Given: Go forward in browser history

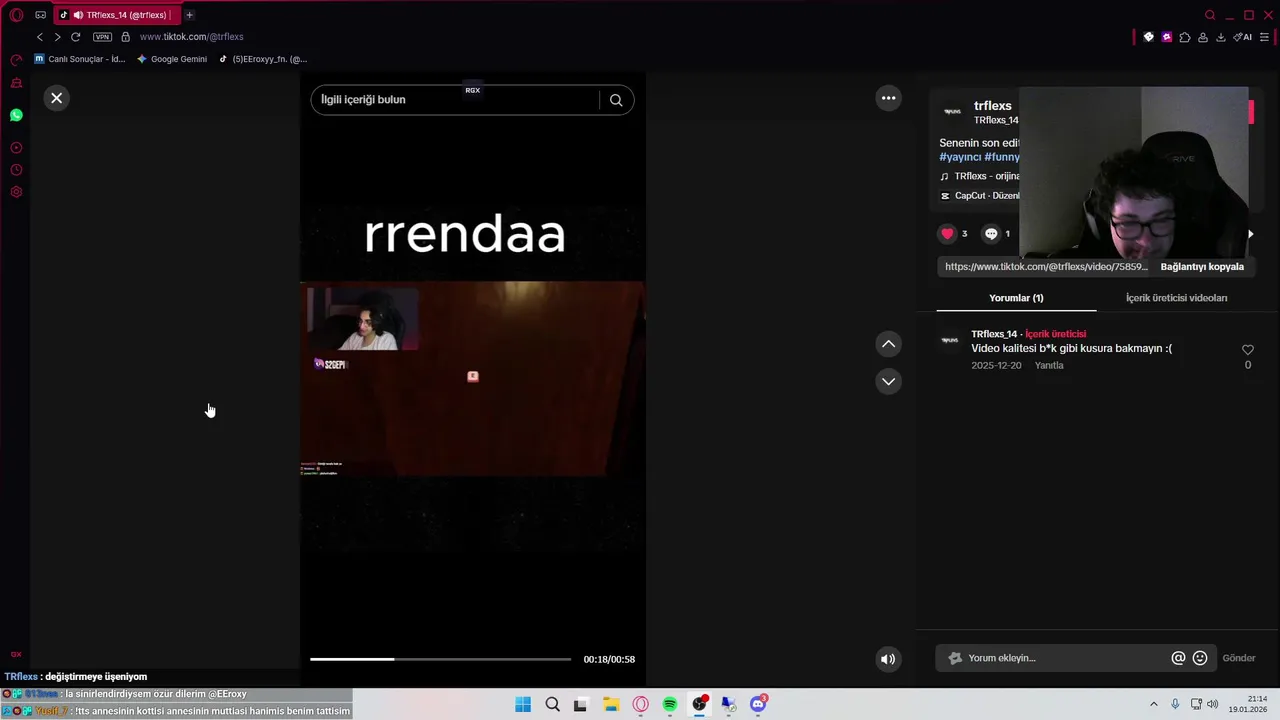Looking at the screenshot, I should tap(57, 37).
